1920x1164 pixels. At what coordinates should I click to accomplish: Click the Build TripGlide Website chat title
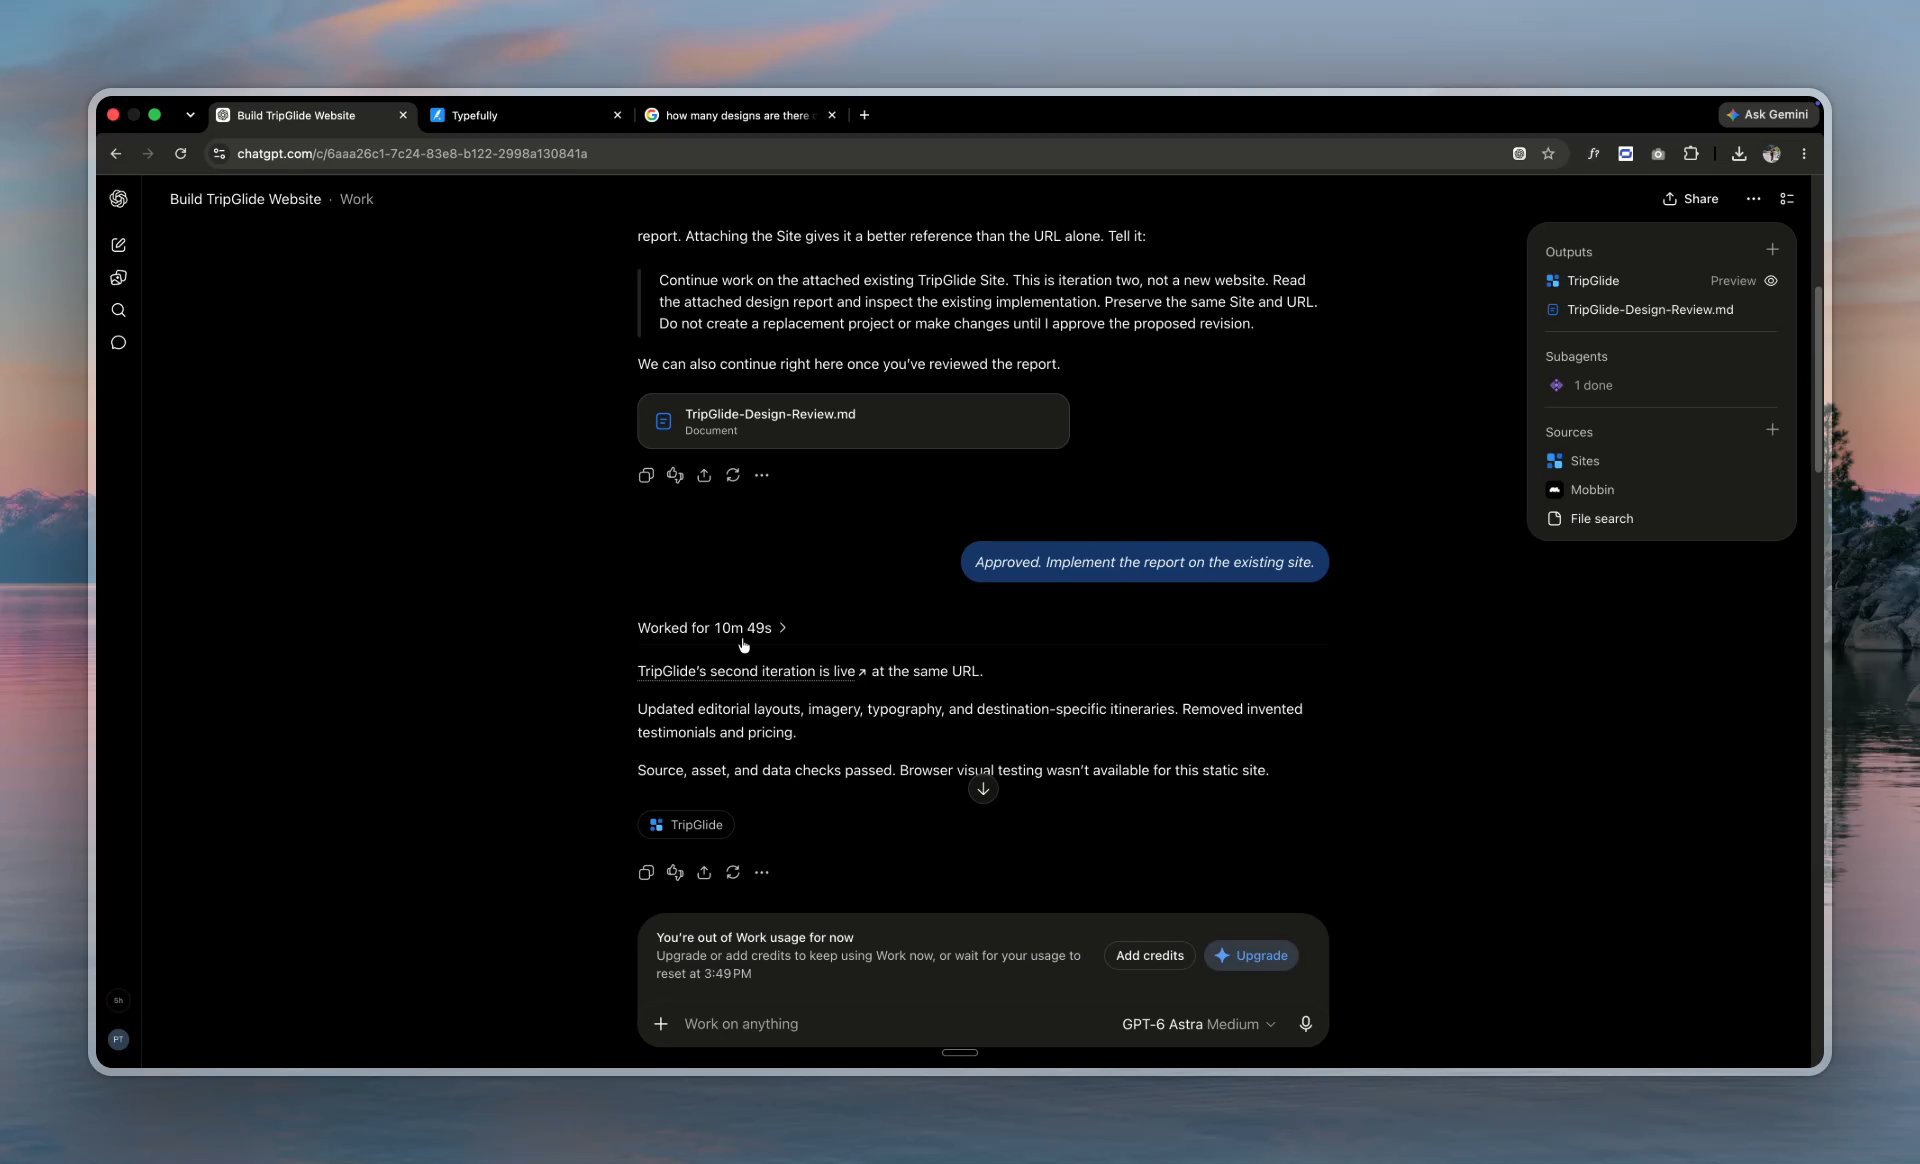point(245,199)
